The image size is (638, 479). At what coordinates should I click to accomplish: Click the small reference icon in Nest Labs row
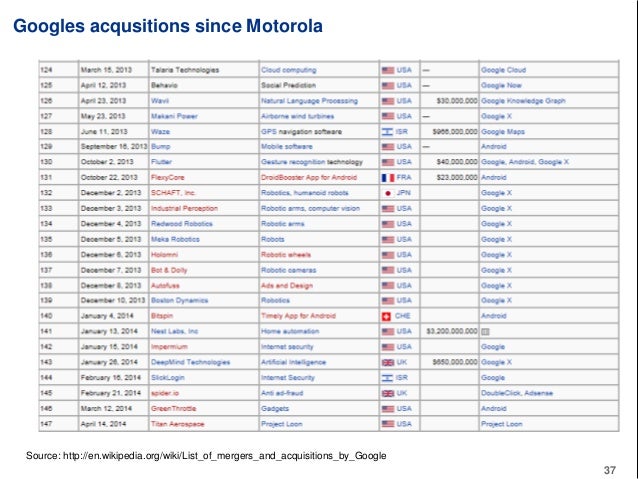pos(485,332)
